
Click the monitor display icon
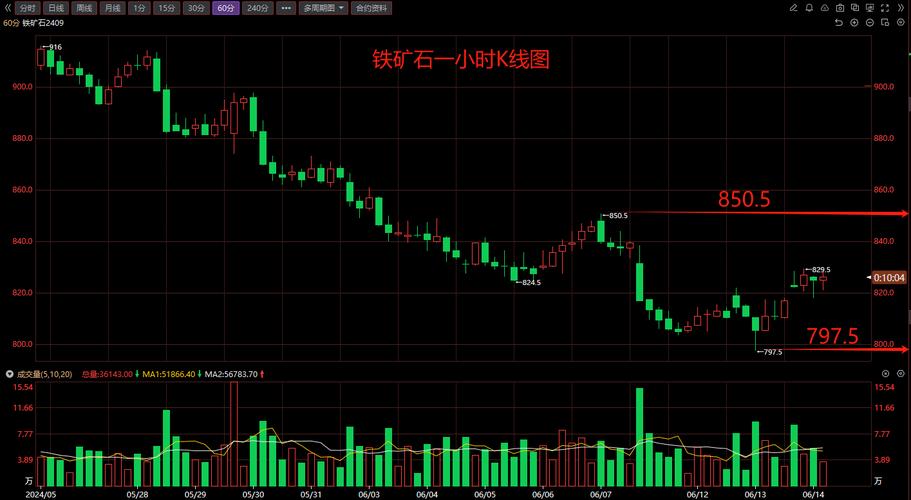point(870,8)
